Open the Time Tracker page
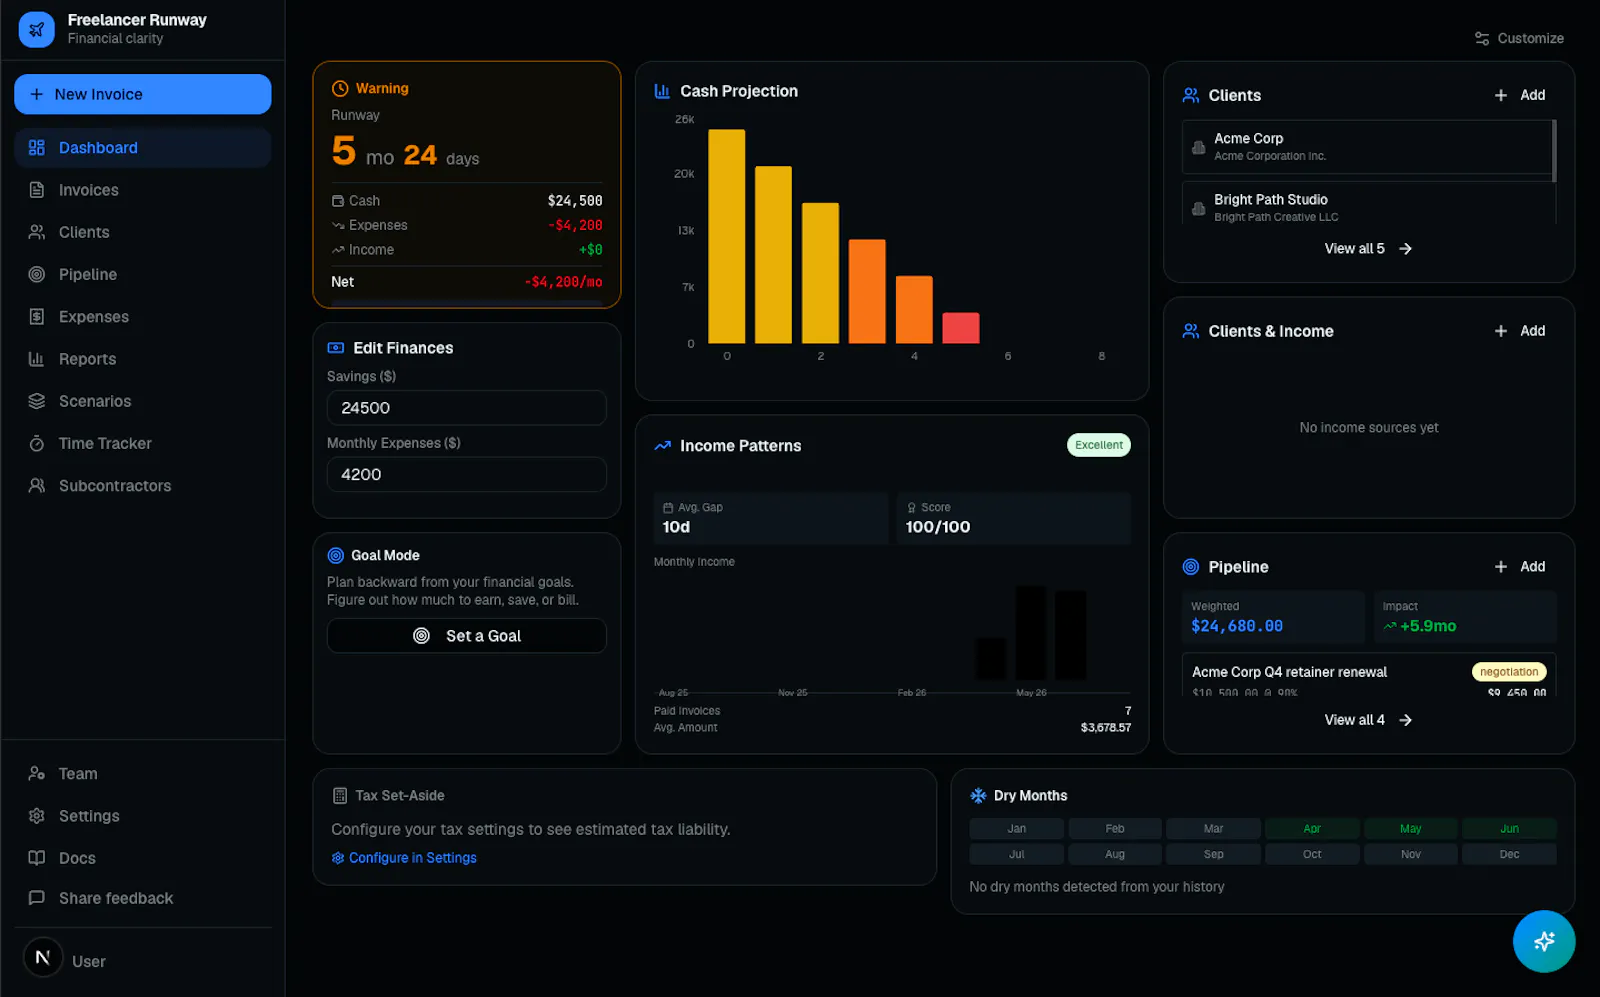Image resolution: width=1600 pixels, height=997 pixels. (x=142, y=443)
